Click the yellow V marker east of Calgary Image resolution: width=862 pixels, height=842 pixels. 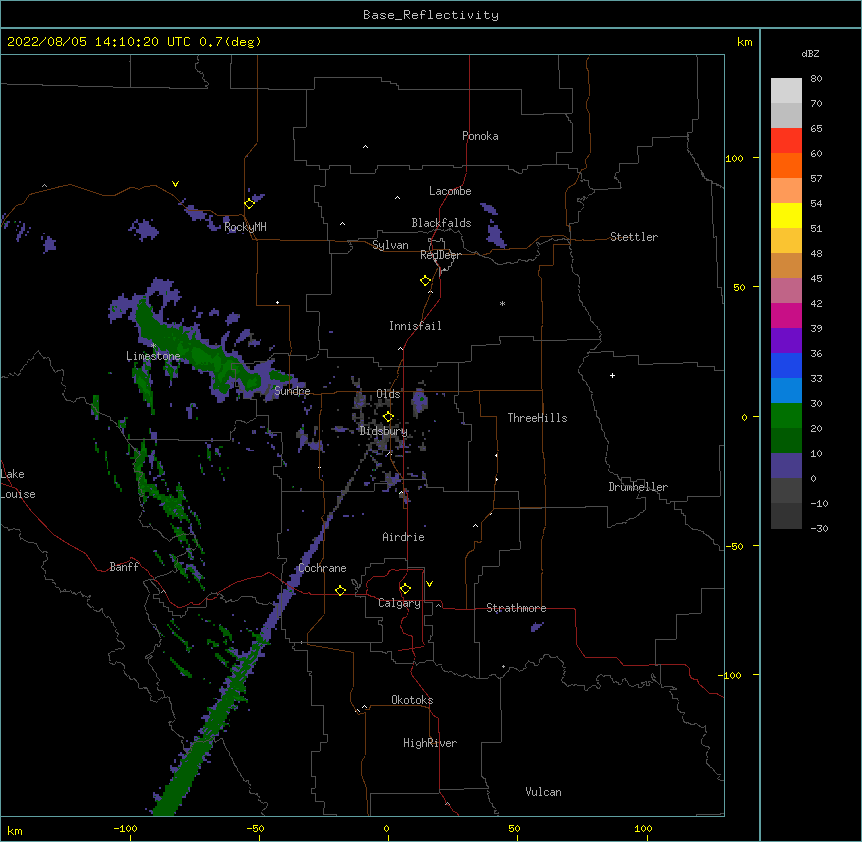(429, 584)
